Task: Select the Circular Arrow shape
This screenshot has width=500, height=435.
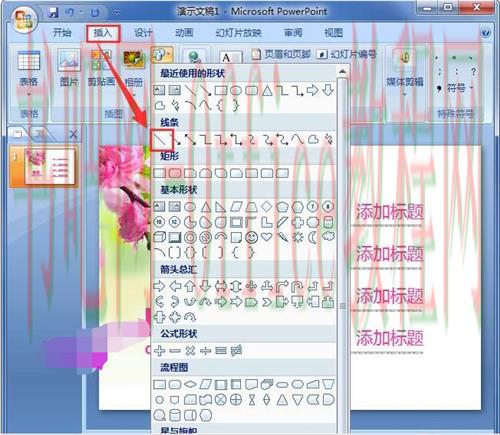Action: click(190, 317)
